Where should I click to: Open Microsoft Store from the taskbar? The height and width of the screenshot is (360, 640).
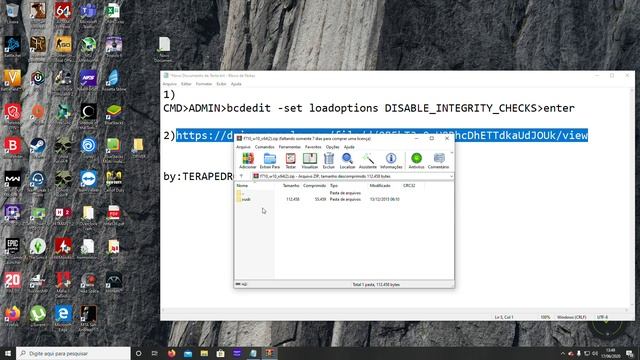click(x=220, y=353)
